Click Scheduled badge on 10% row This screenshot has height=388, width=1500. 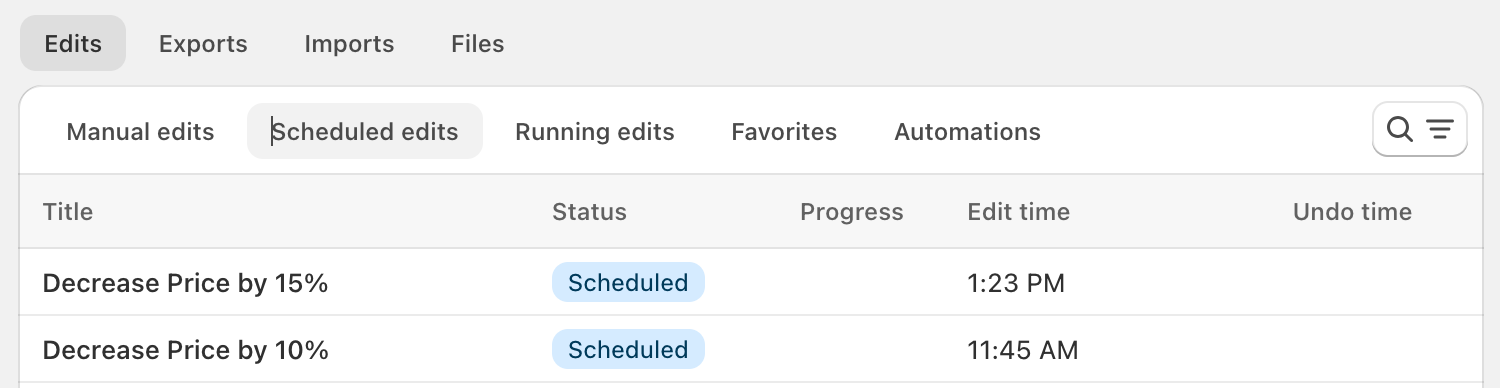click(628, 350)
